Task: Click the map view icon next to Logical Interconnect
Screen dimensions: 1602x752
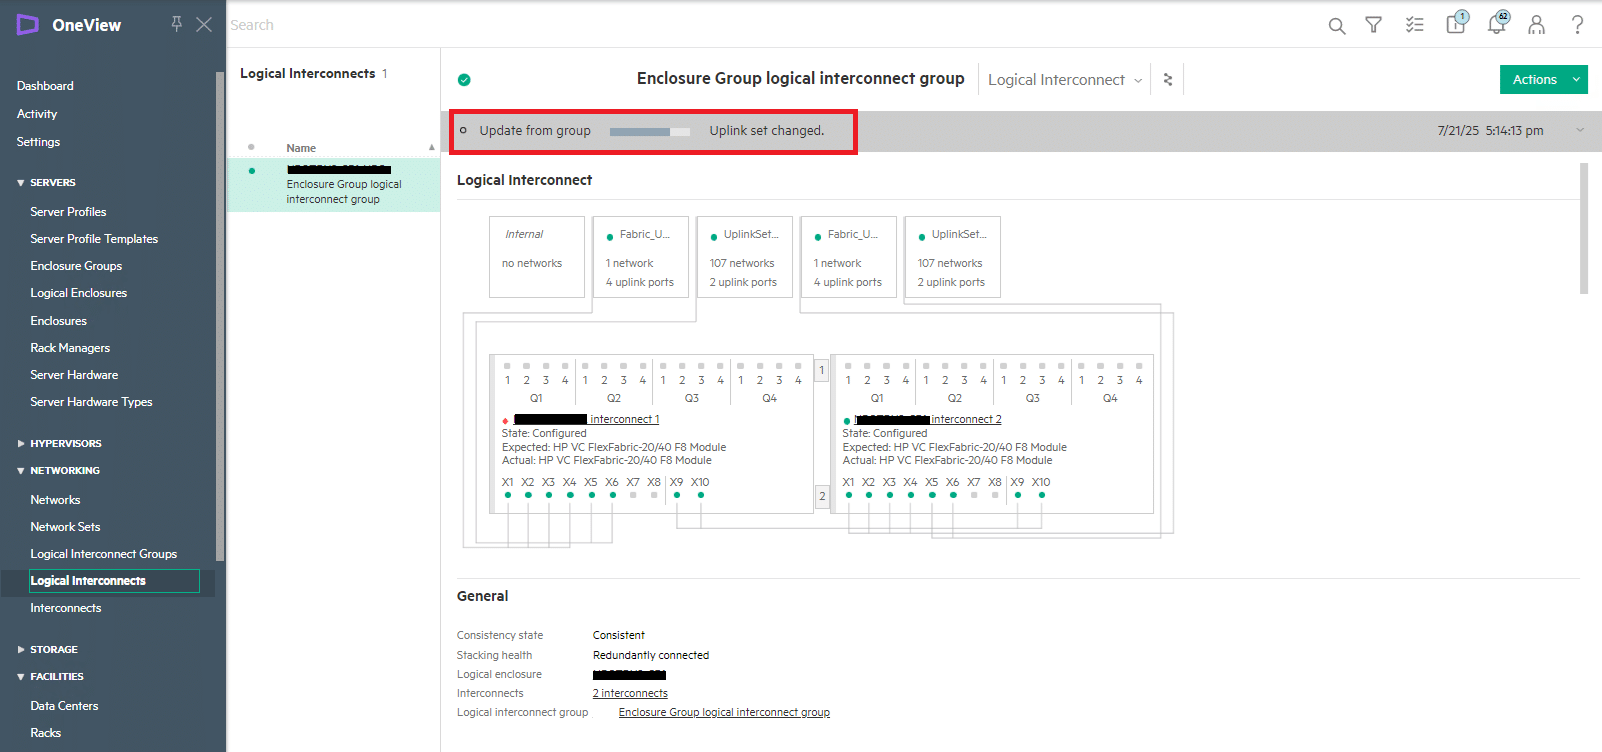Action: coord(1167,79)
